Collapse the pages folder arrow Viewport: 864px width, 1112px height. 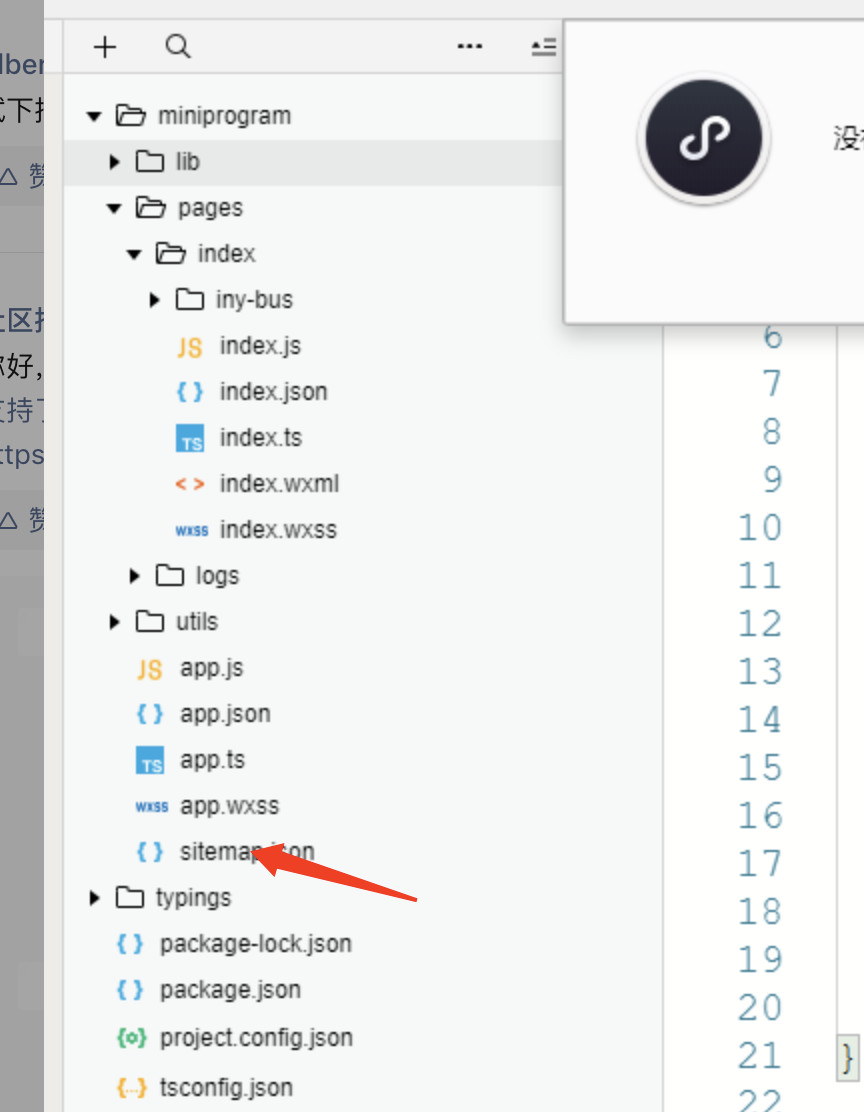click(x=114, y=208)
